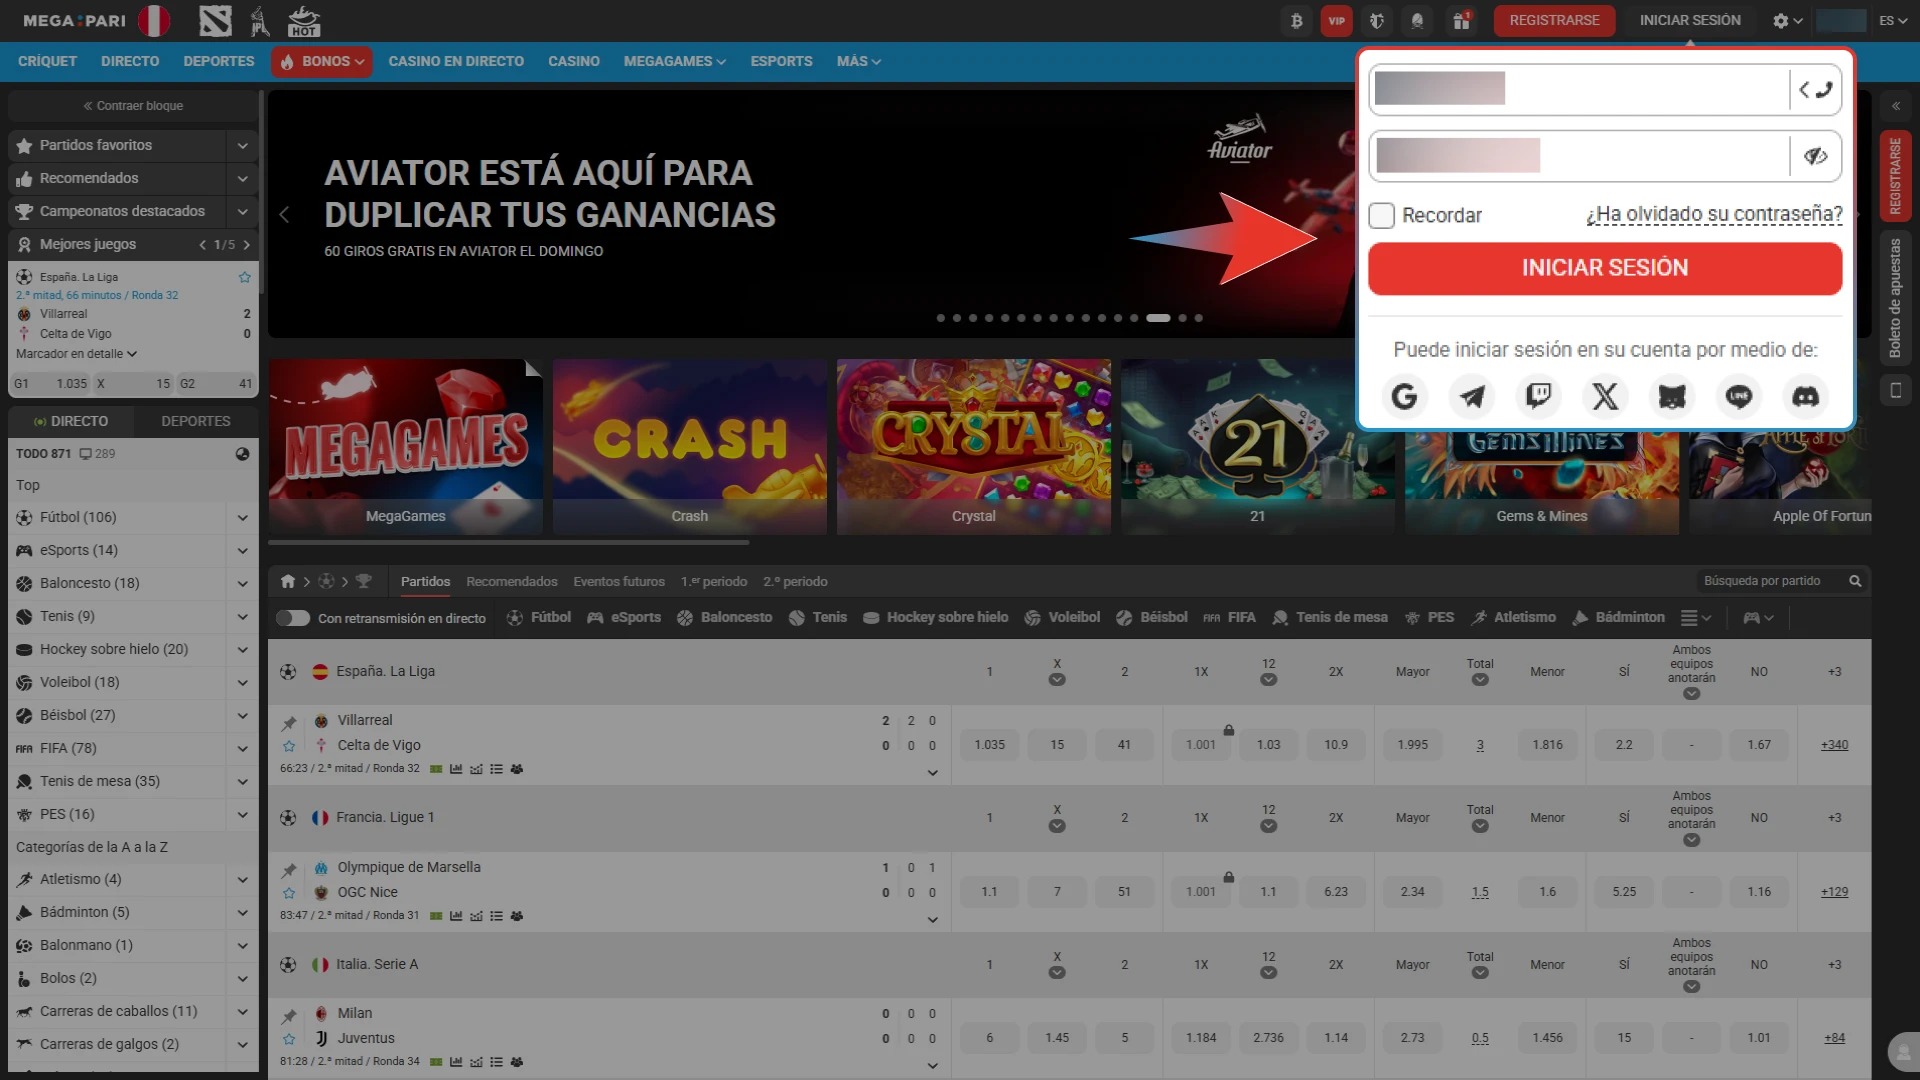Expand the Fútbol (106) category
Screen dimensions: 1920x1080
(242, 518)
